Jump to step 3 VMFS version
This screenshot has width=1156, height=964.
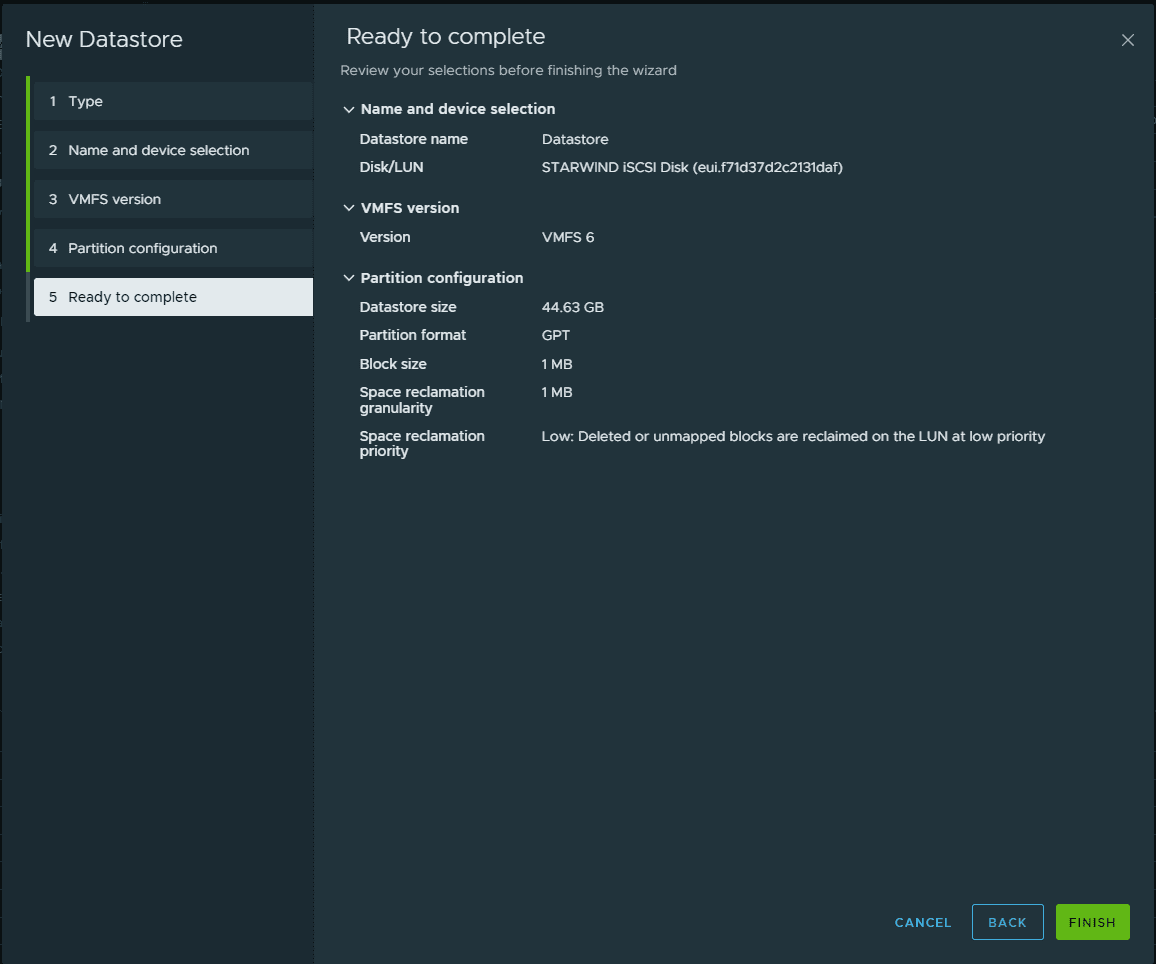click(x=172, y=200)
